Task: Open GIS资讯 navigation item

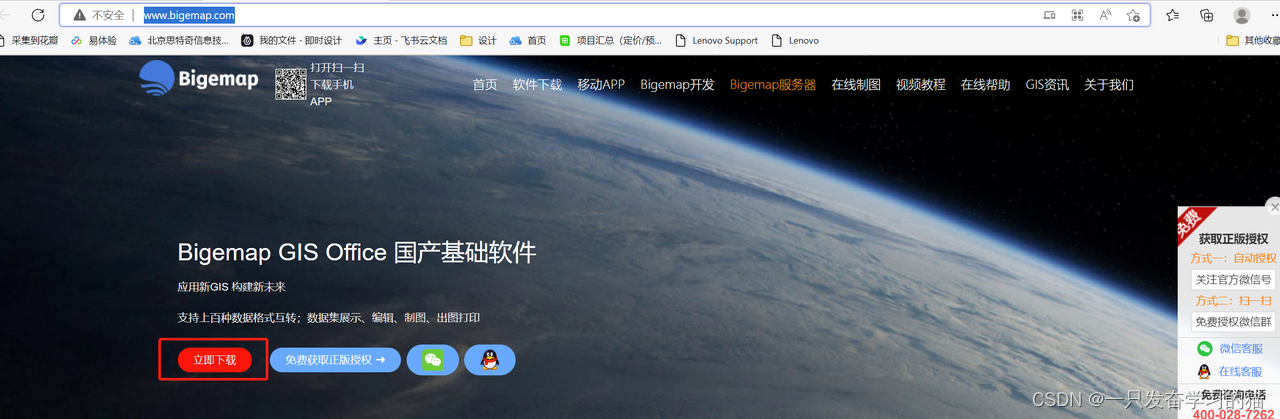Action: [1047, 85]
